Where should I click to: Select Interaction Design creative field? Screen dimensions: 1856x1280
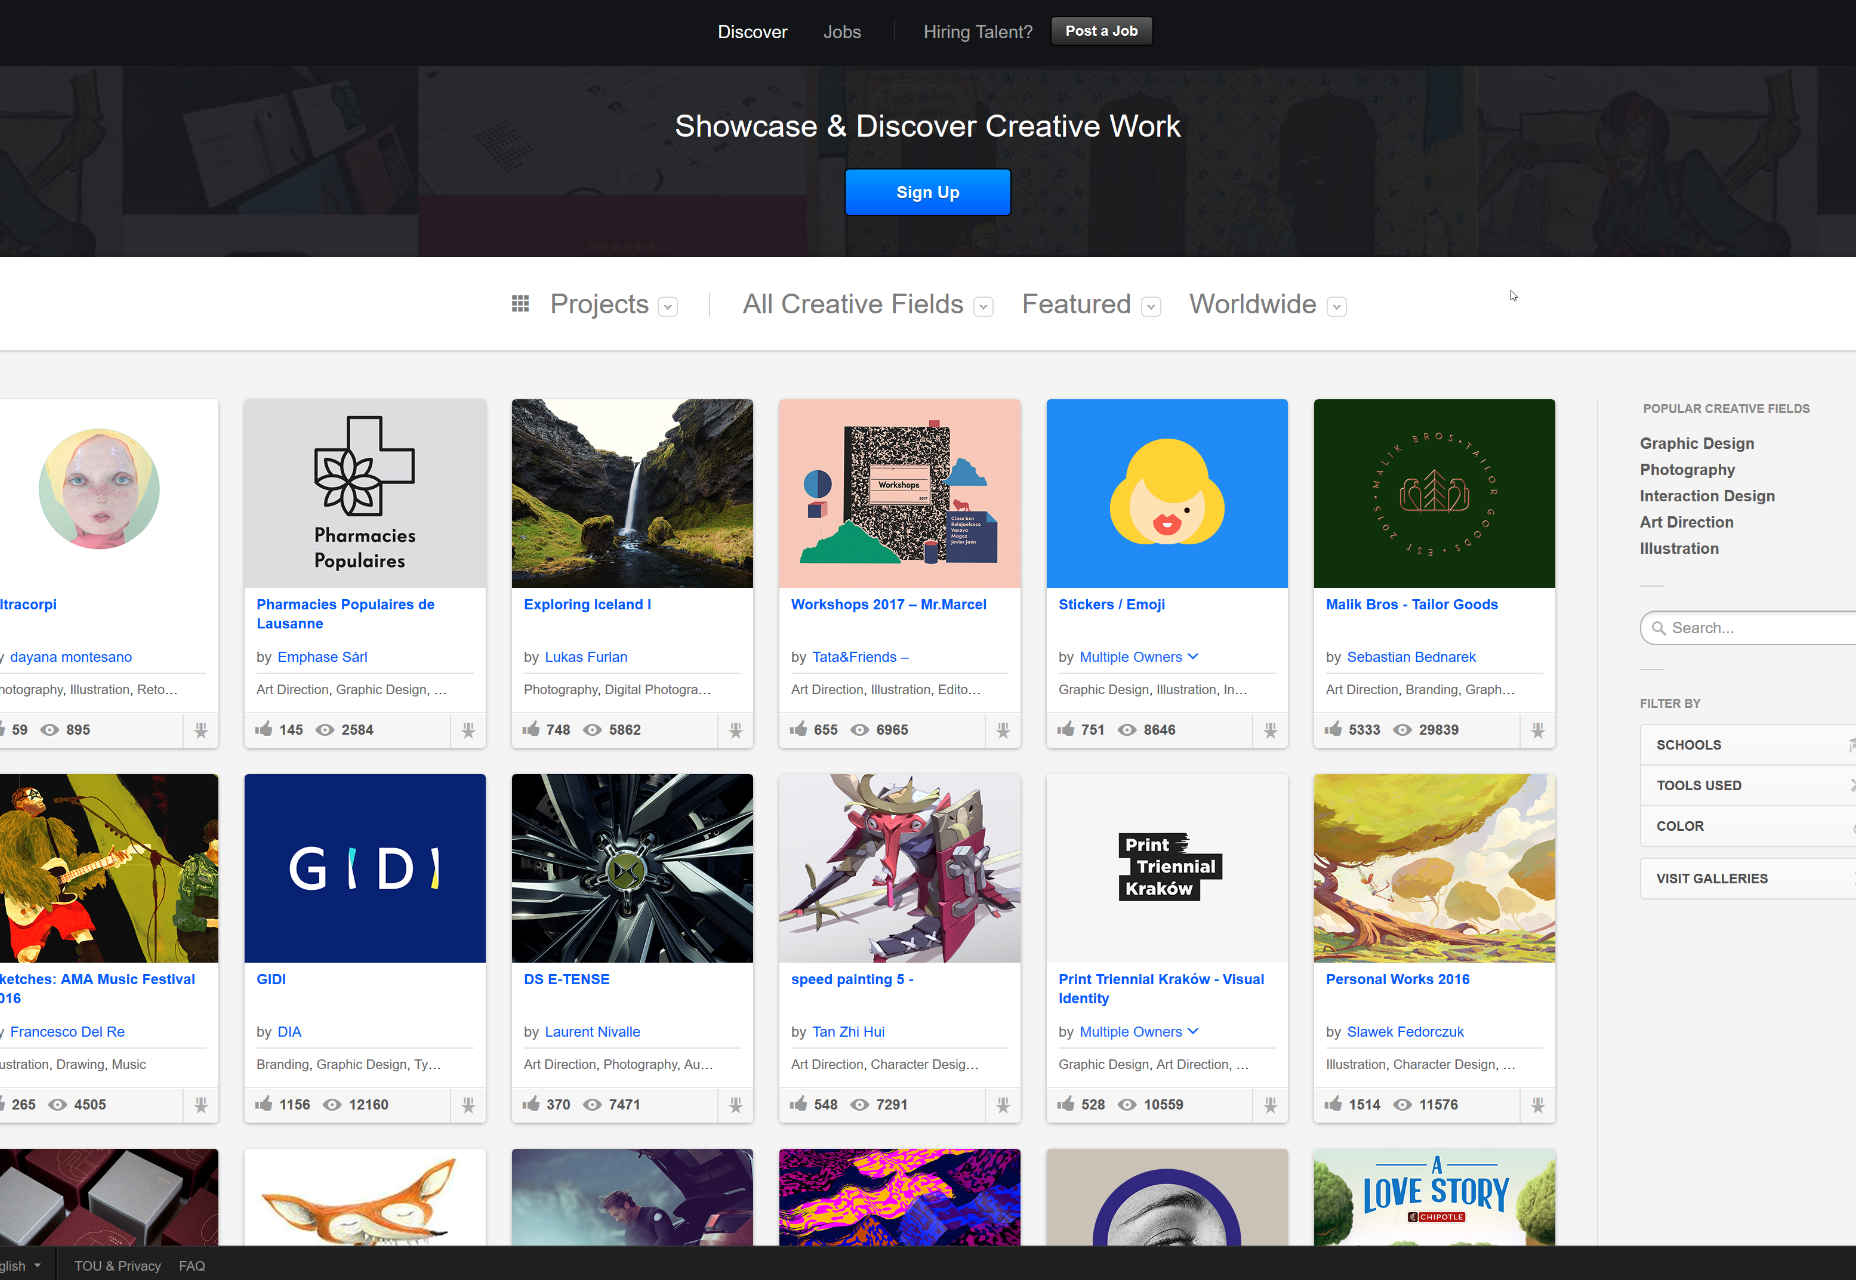point(1707,496)
